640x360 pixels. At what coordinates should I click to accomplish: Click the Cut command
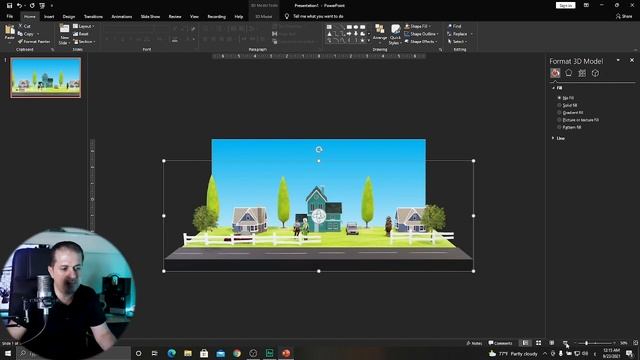click(x=24, y=26)
